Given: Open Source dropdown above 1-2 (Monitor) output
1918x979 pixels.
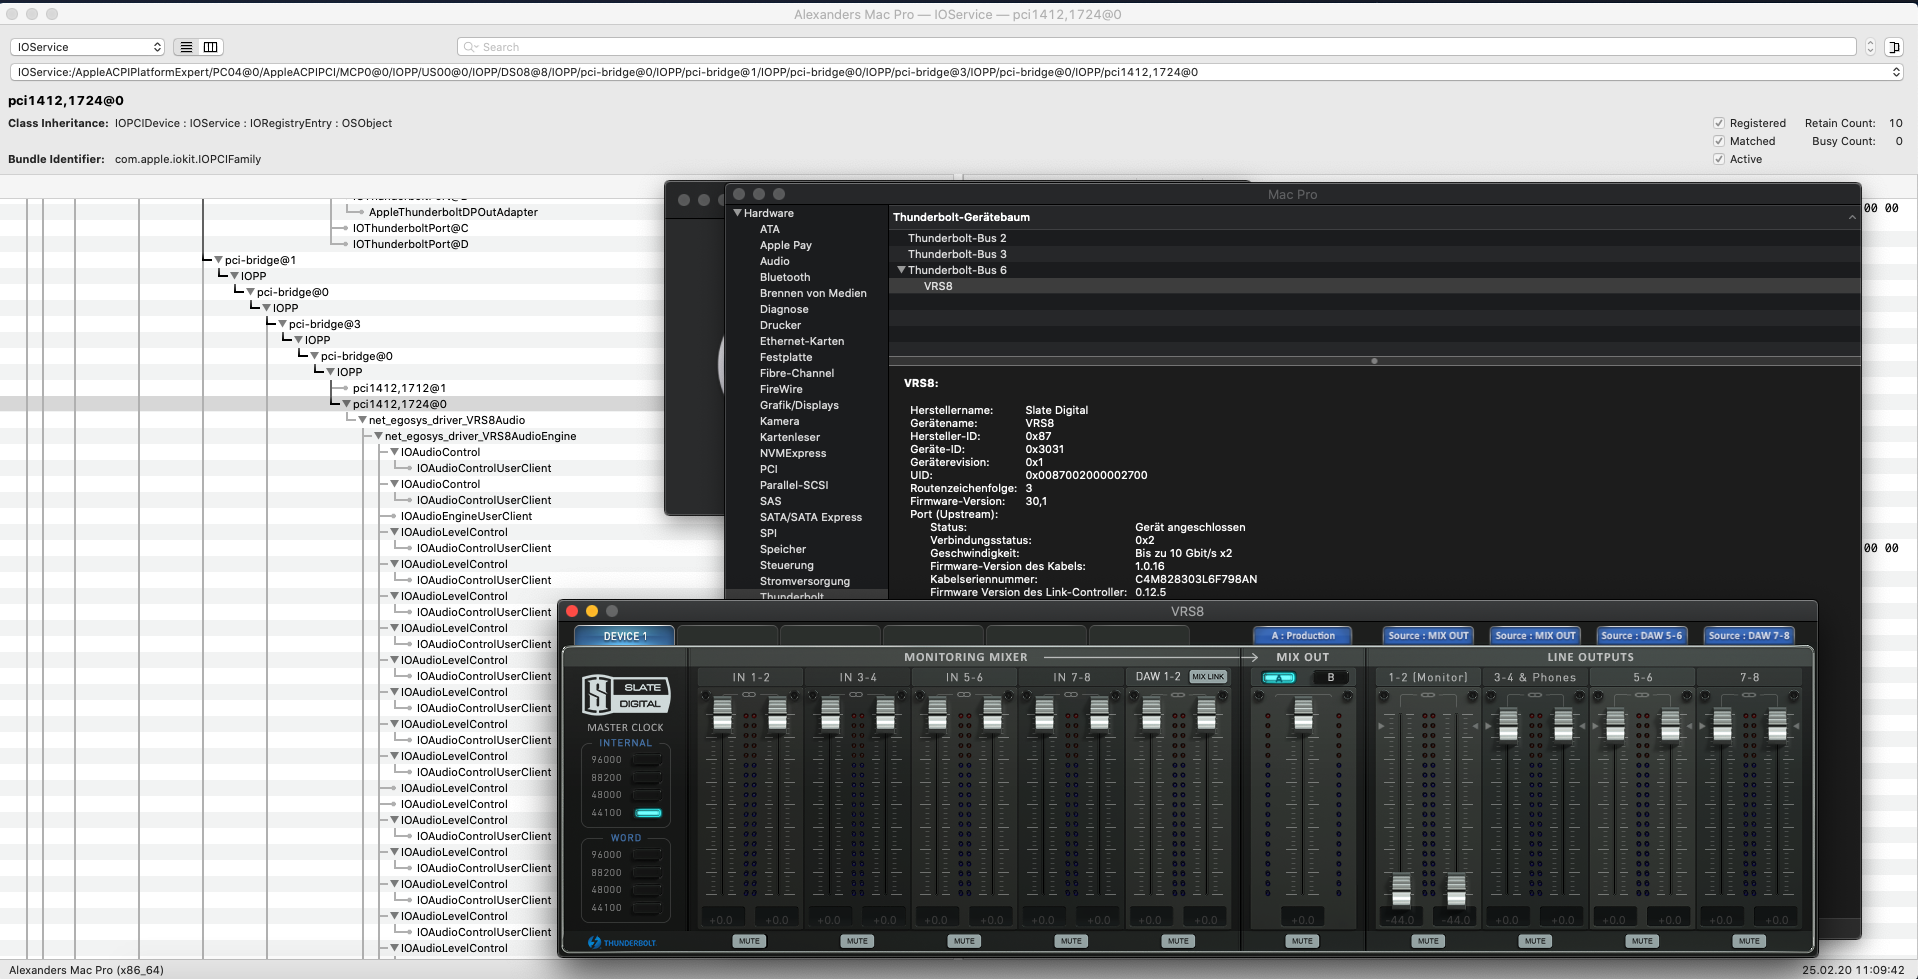Looking at the screenshot, I should point(1428,635).
